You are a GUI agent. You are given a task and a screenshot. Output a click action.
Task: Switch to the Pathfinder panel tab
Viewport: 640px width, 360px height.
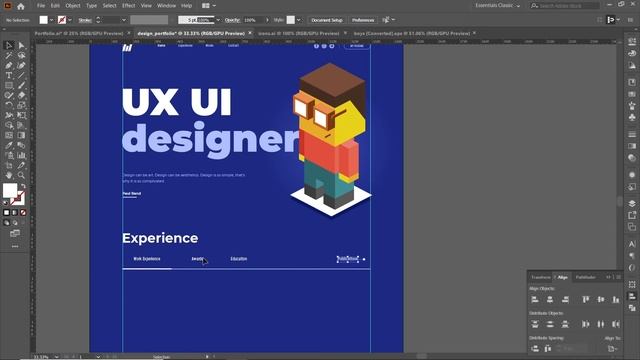pos(585,278)
